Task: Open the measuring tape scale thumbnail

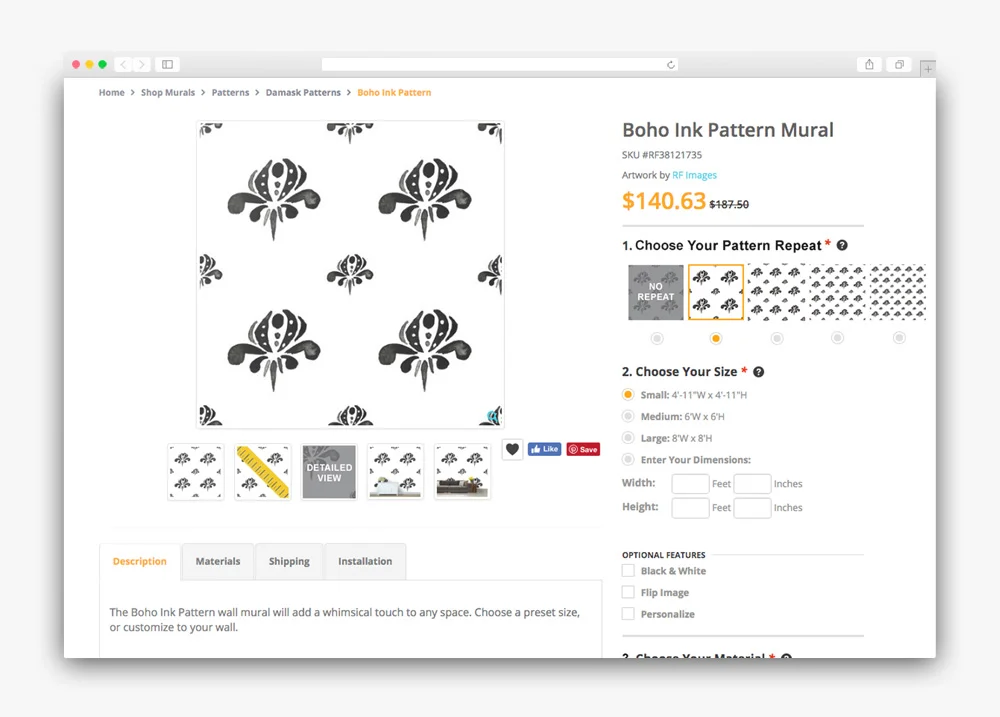Action: coord(263,471)
